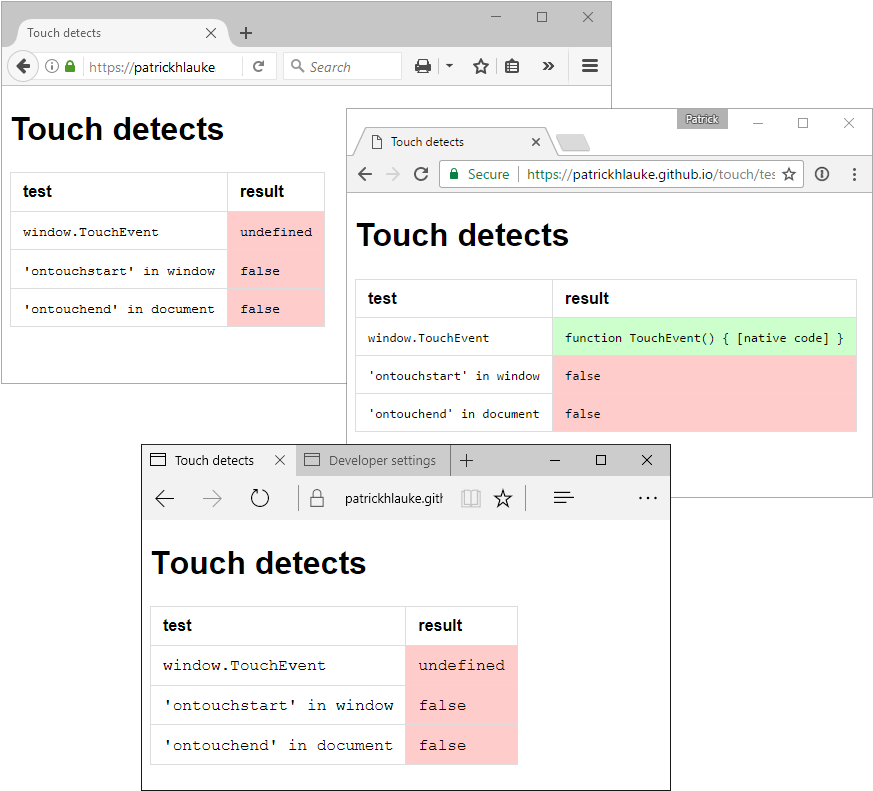Go forward in Chrome window
873x791 pixels.
(393, 174)
